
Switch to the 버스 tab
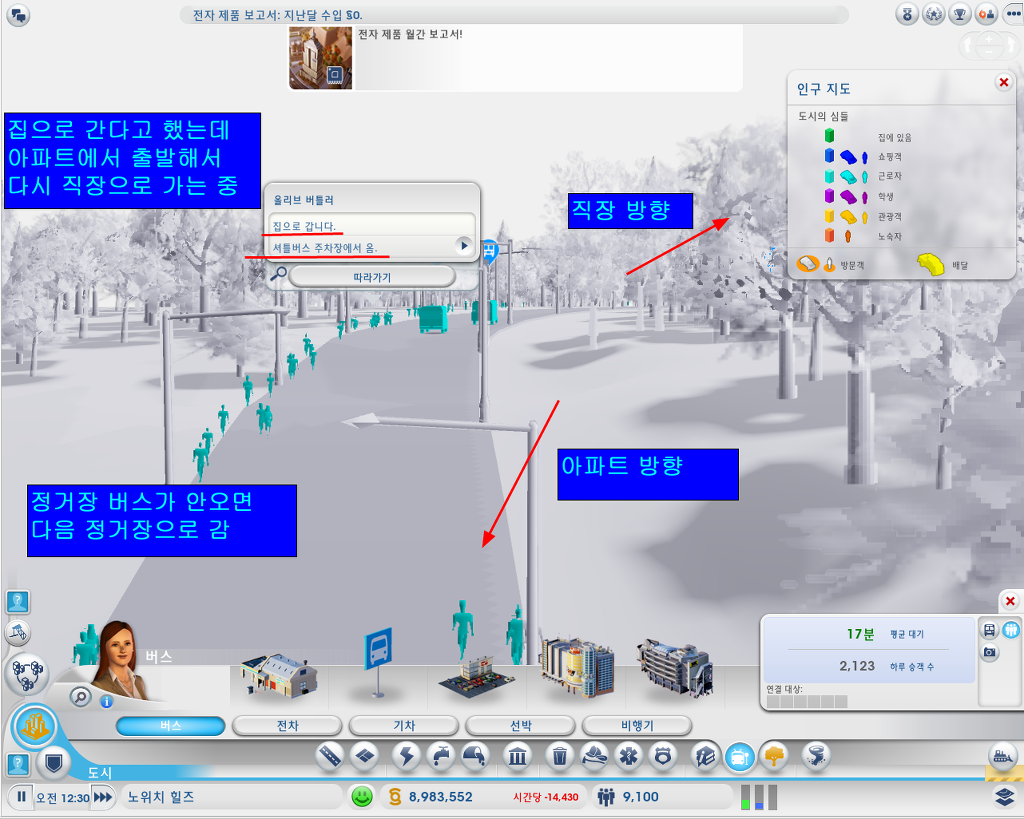coord(170,726)
